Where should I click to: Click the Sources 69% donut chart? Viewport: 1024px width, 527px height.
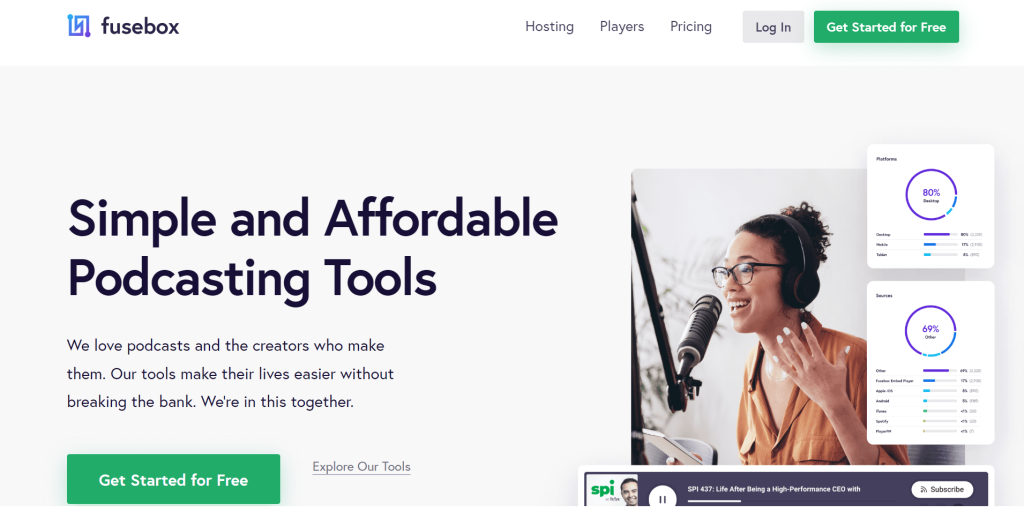[931, 331]
